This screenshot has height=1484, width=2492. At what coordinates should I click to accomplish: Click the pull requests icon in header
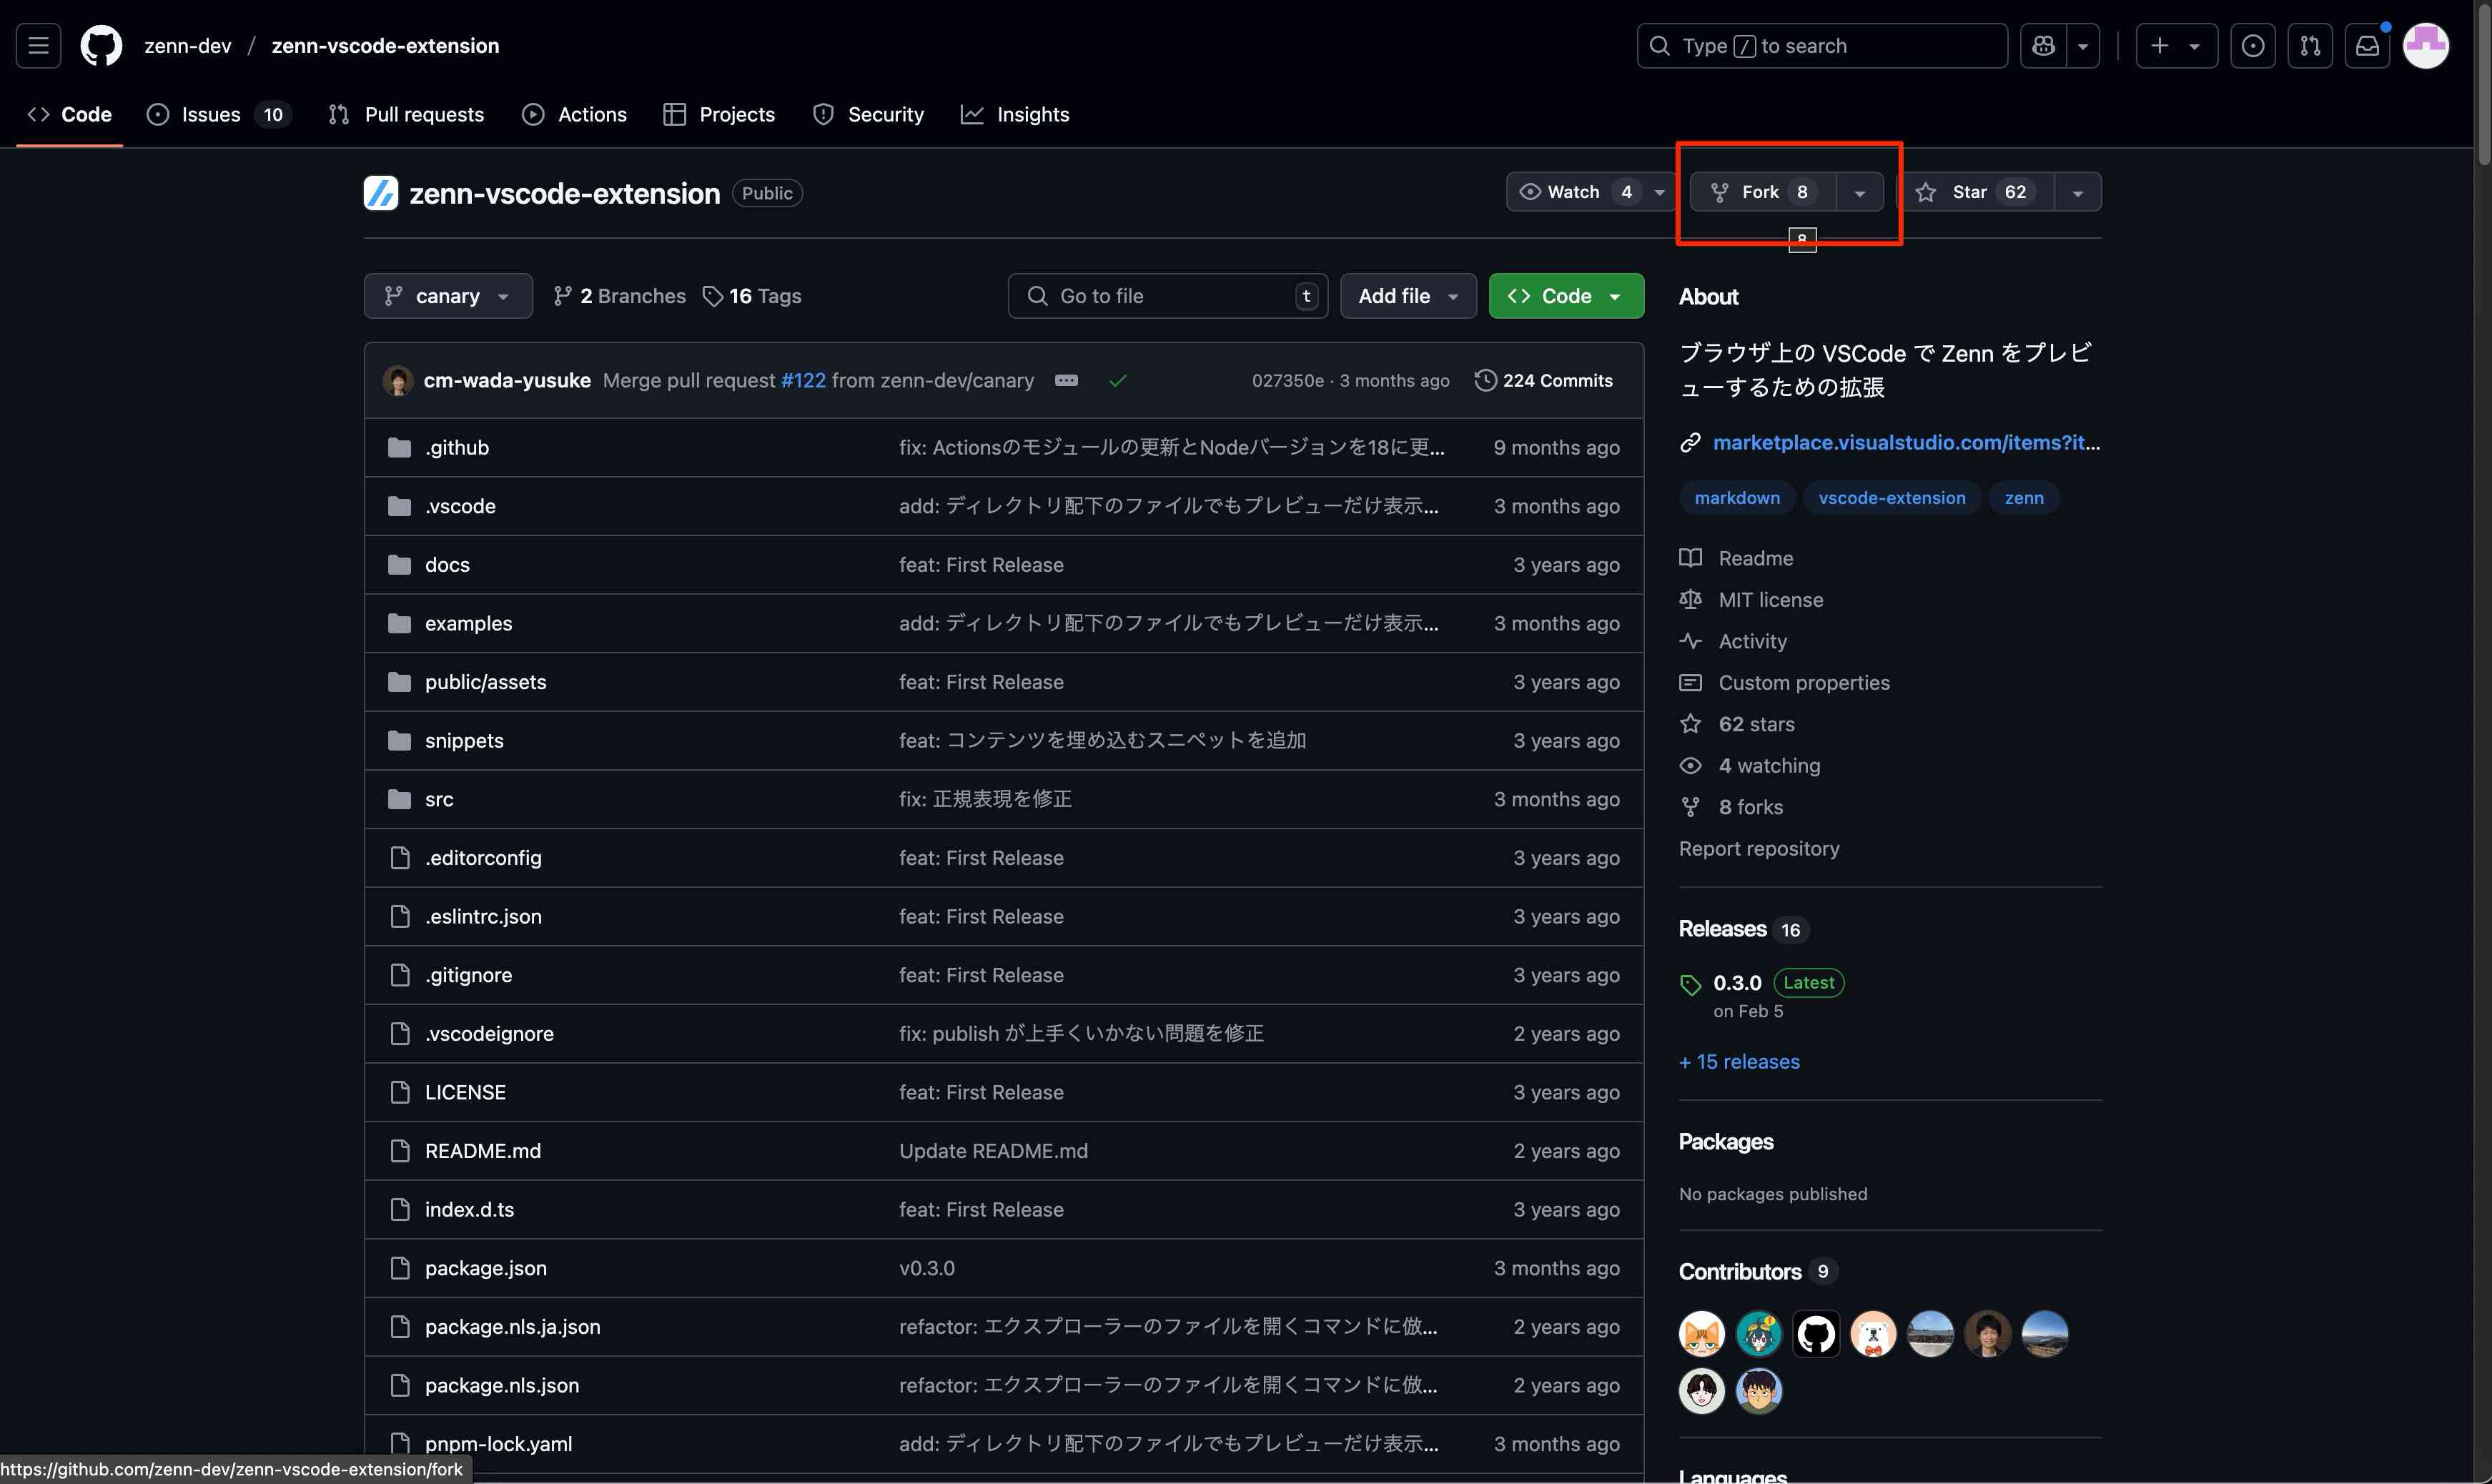point(2309,46)
